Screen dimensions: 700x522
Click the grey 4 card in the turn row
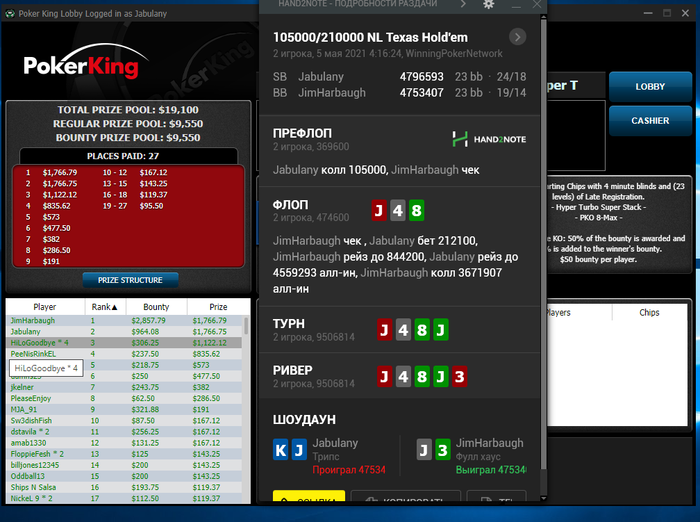click(x=403, y=330)
